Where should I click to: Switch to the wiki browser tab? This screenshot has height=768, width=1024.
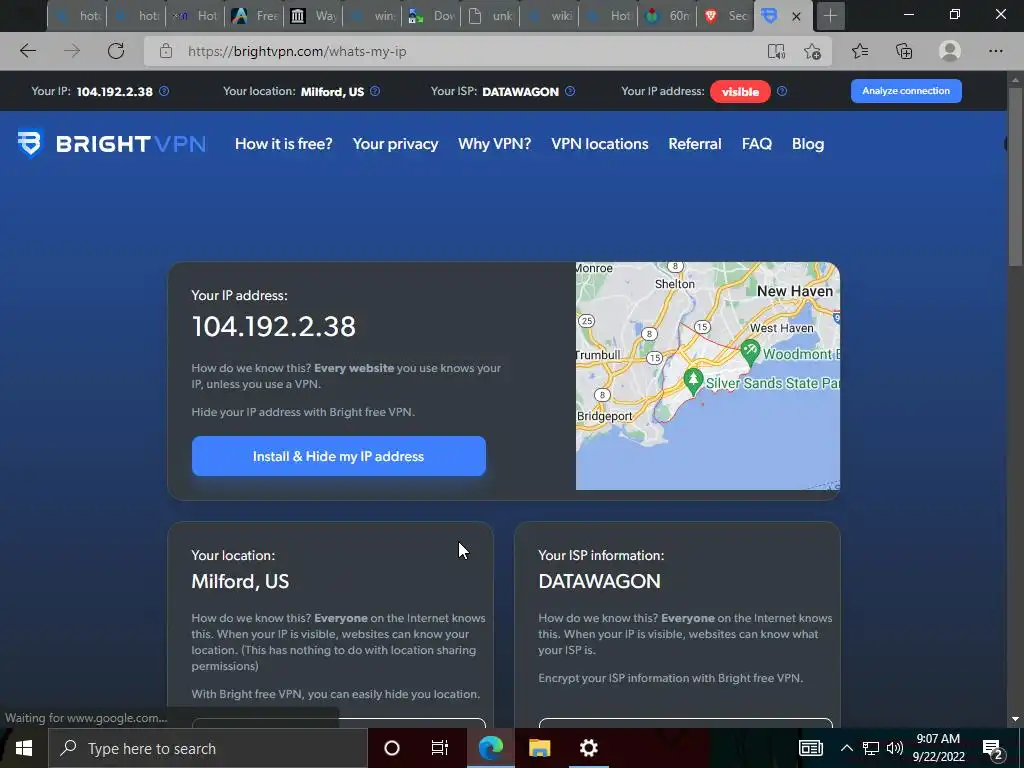point(549,16)
